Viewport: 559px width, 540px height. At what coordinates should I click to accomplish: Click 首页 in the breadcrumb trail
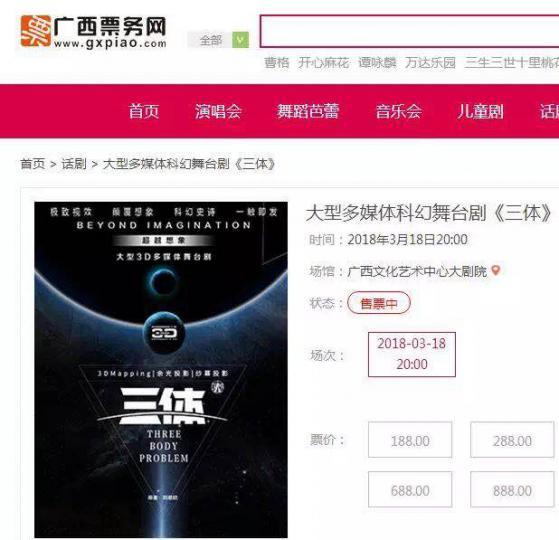pos(33,164)
